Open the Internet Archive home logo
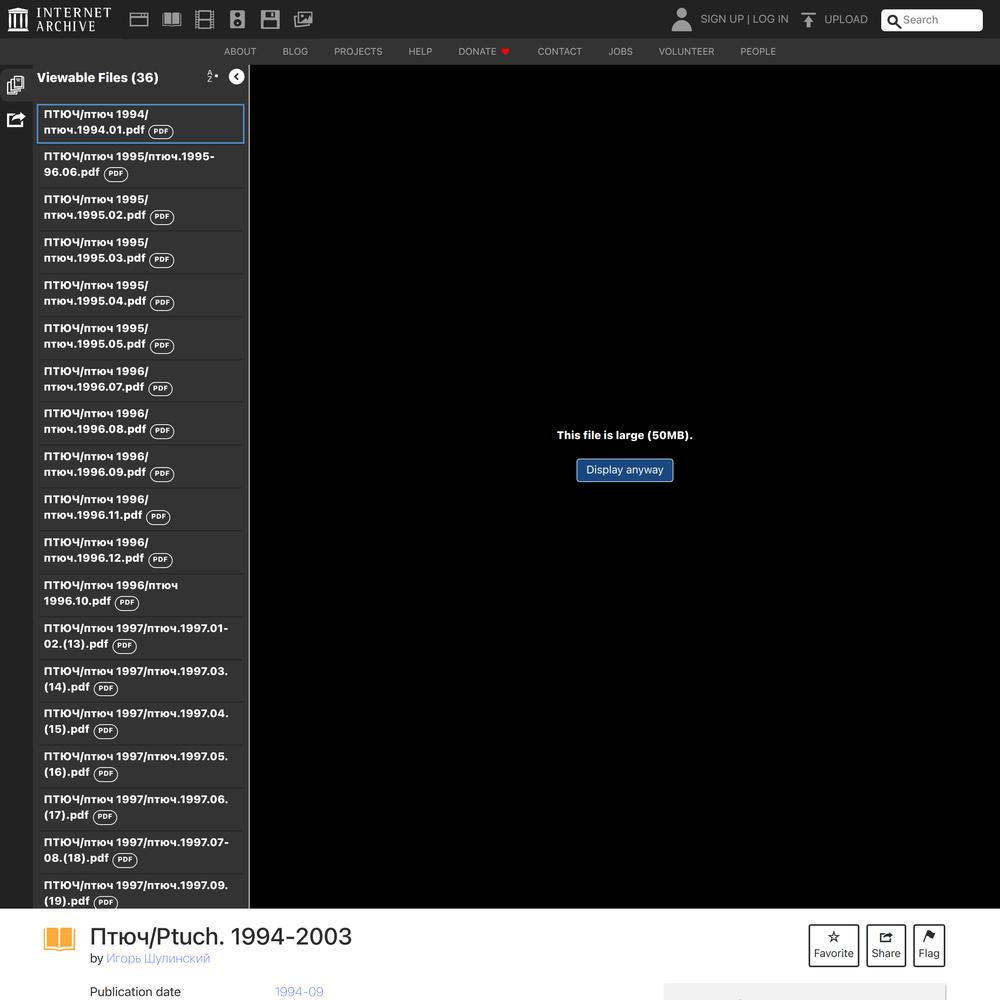This screenshot has height=1000, width=1000. [x=59, y=19]
